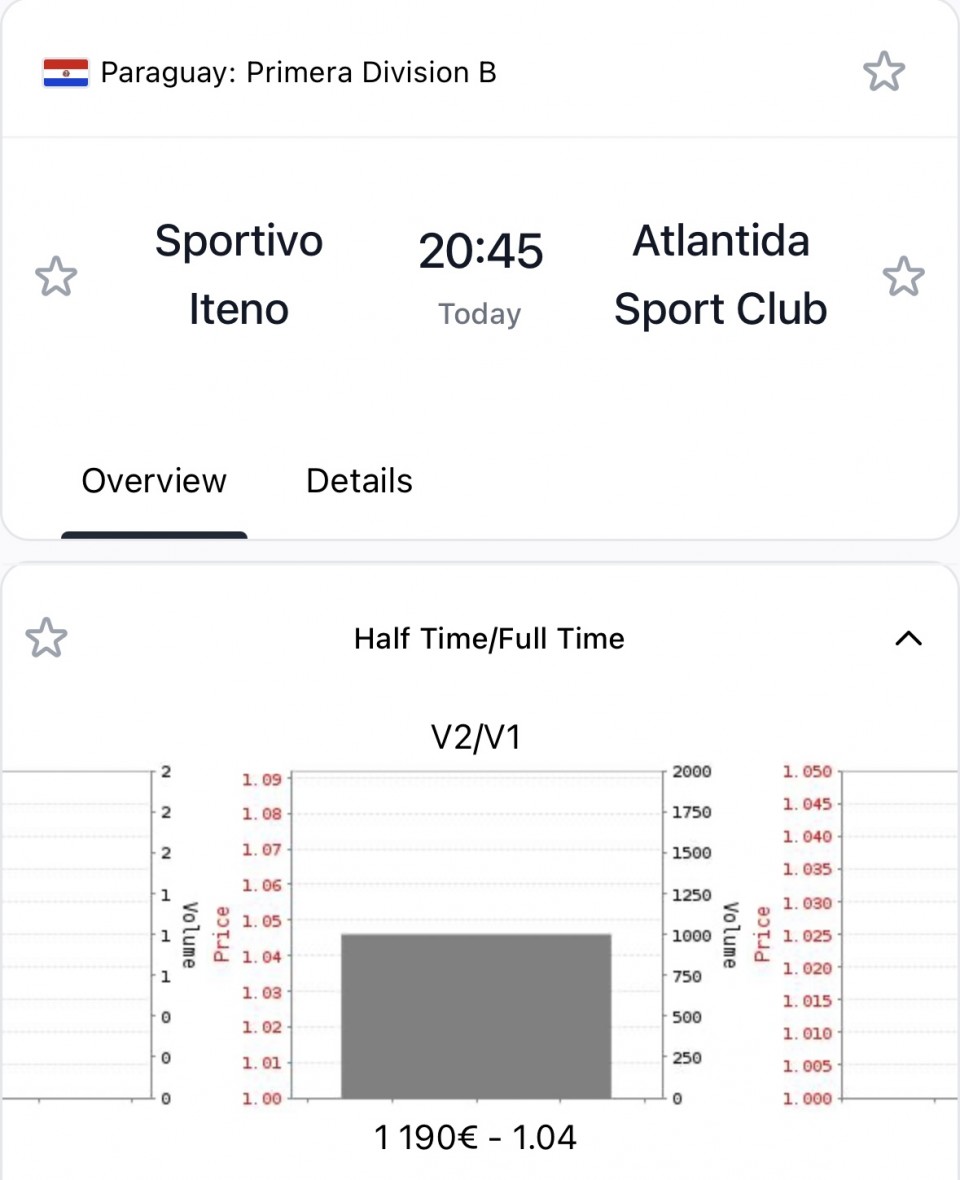Click the V2/V1 chart title
The height and width of the screenshot is (1180, 960).
[475, 737]
